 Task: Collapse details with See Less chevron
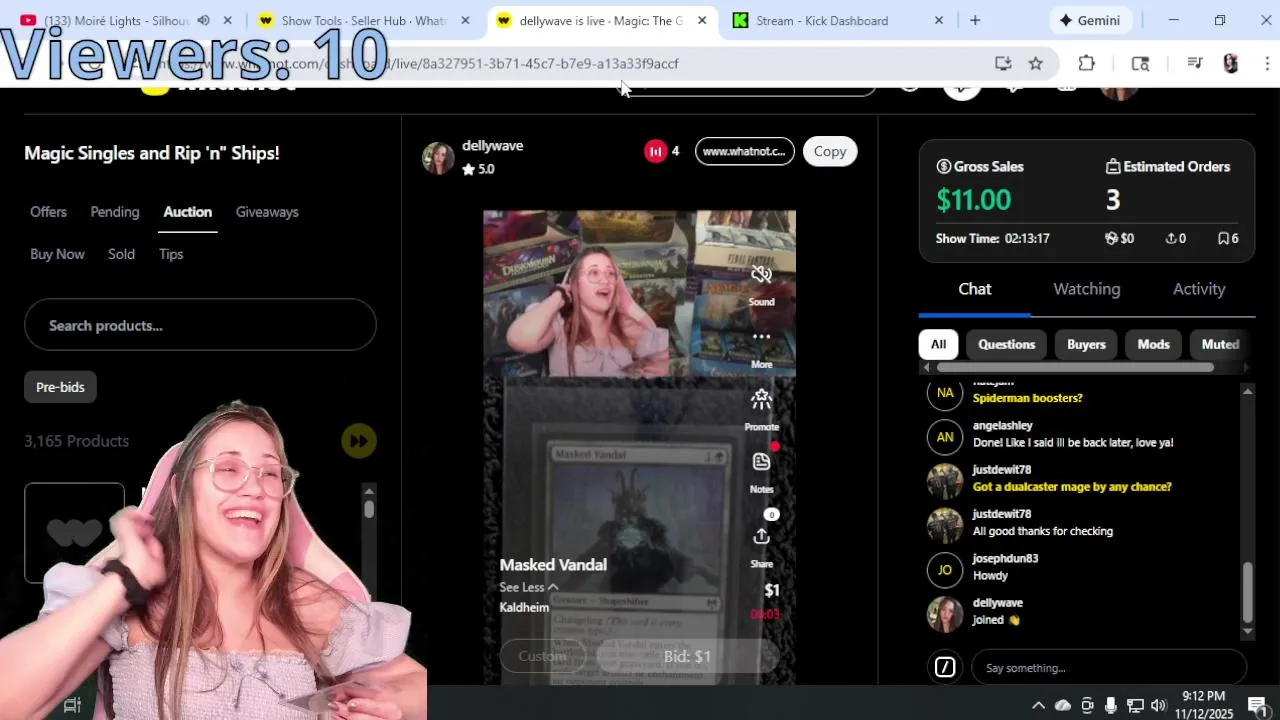point(552,588)
